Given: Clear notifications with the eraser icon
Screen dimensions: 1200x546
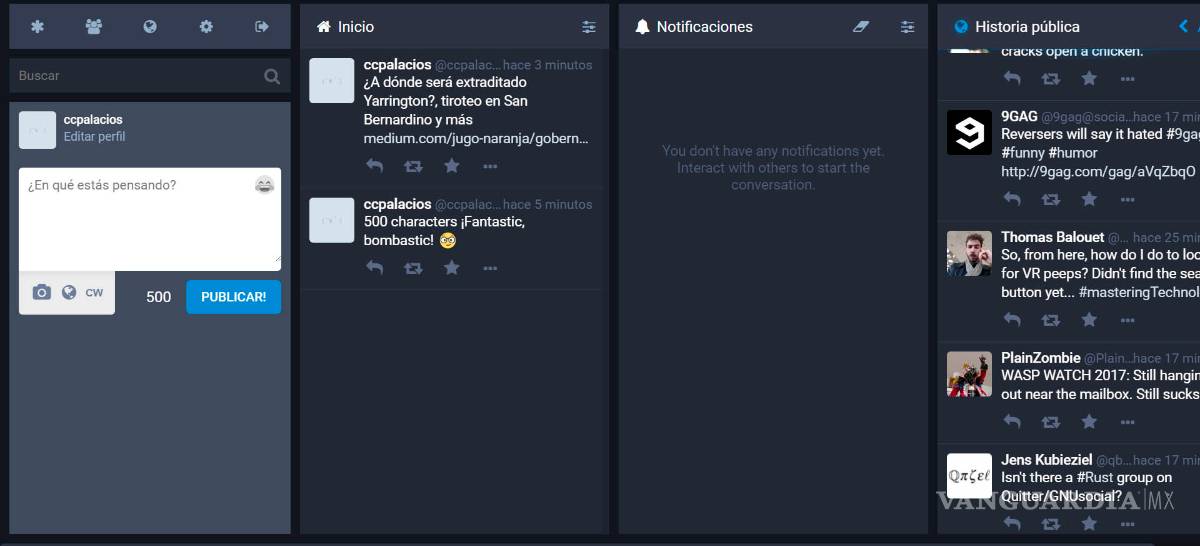Looking at the screenshot, I should coord(861,27).
